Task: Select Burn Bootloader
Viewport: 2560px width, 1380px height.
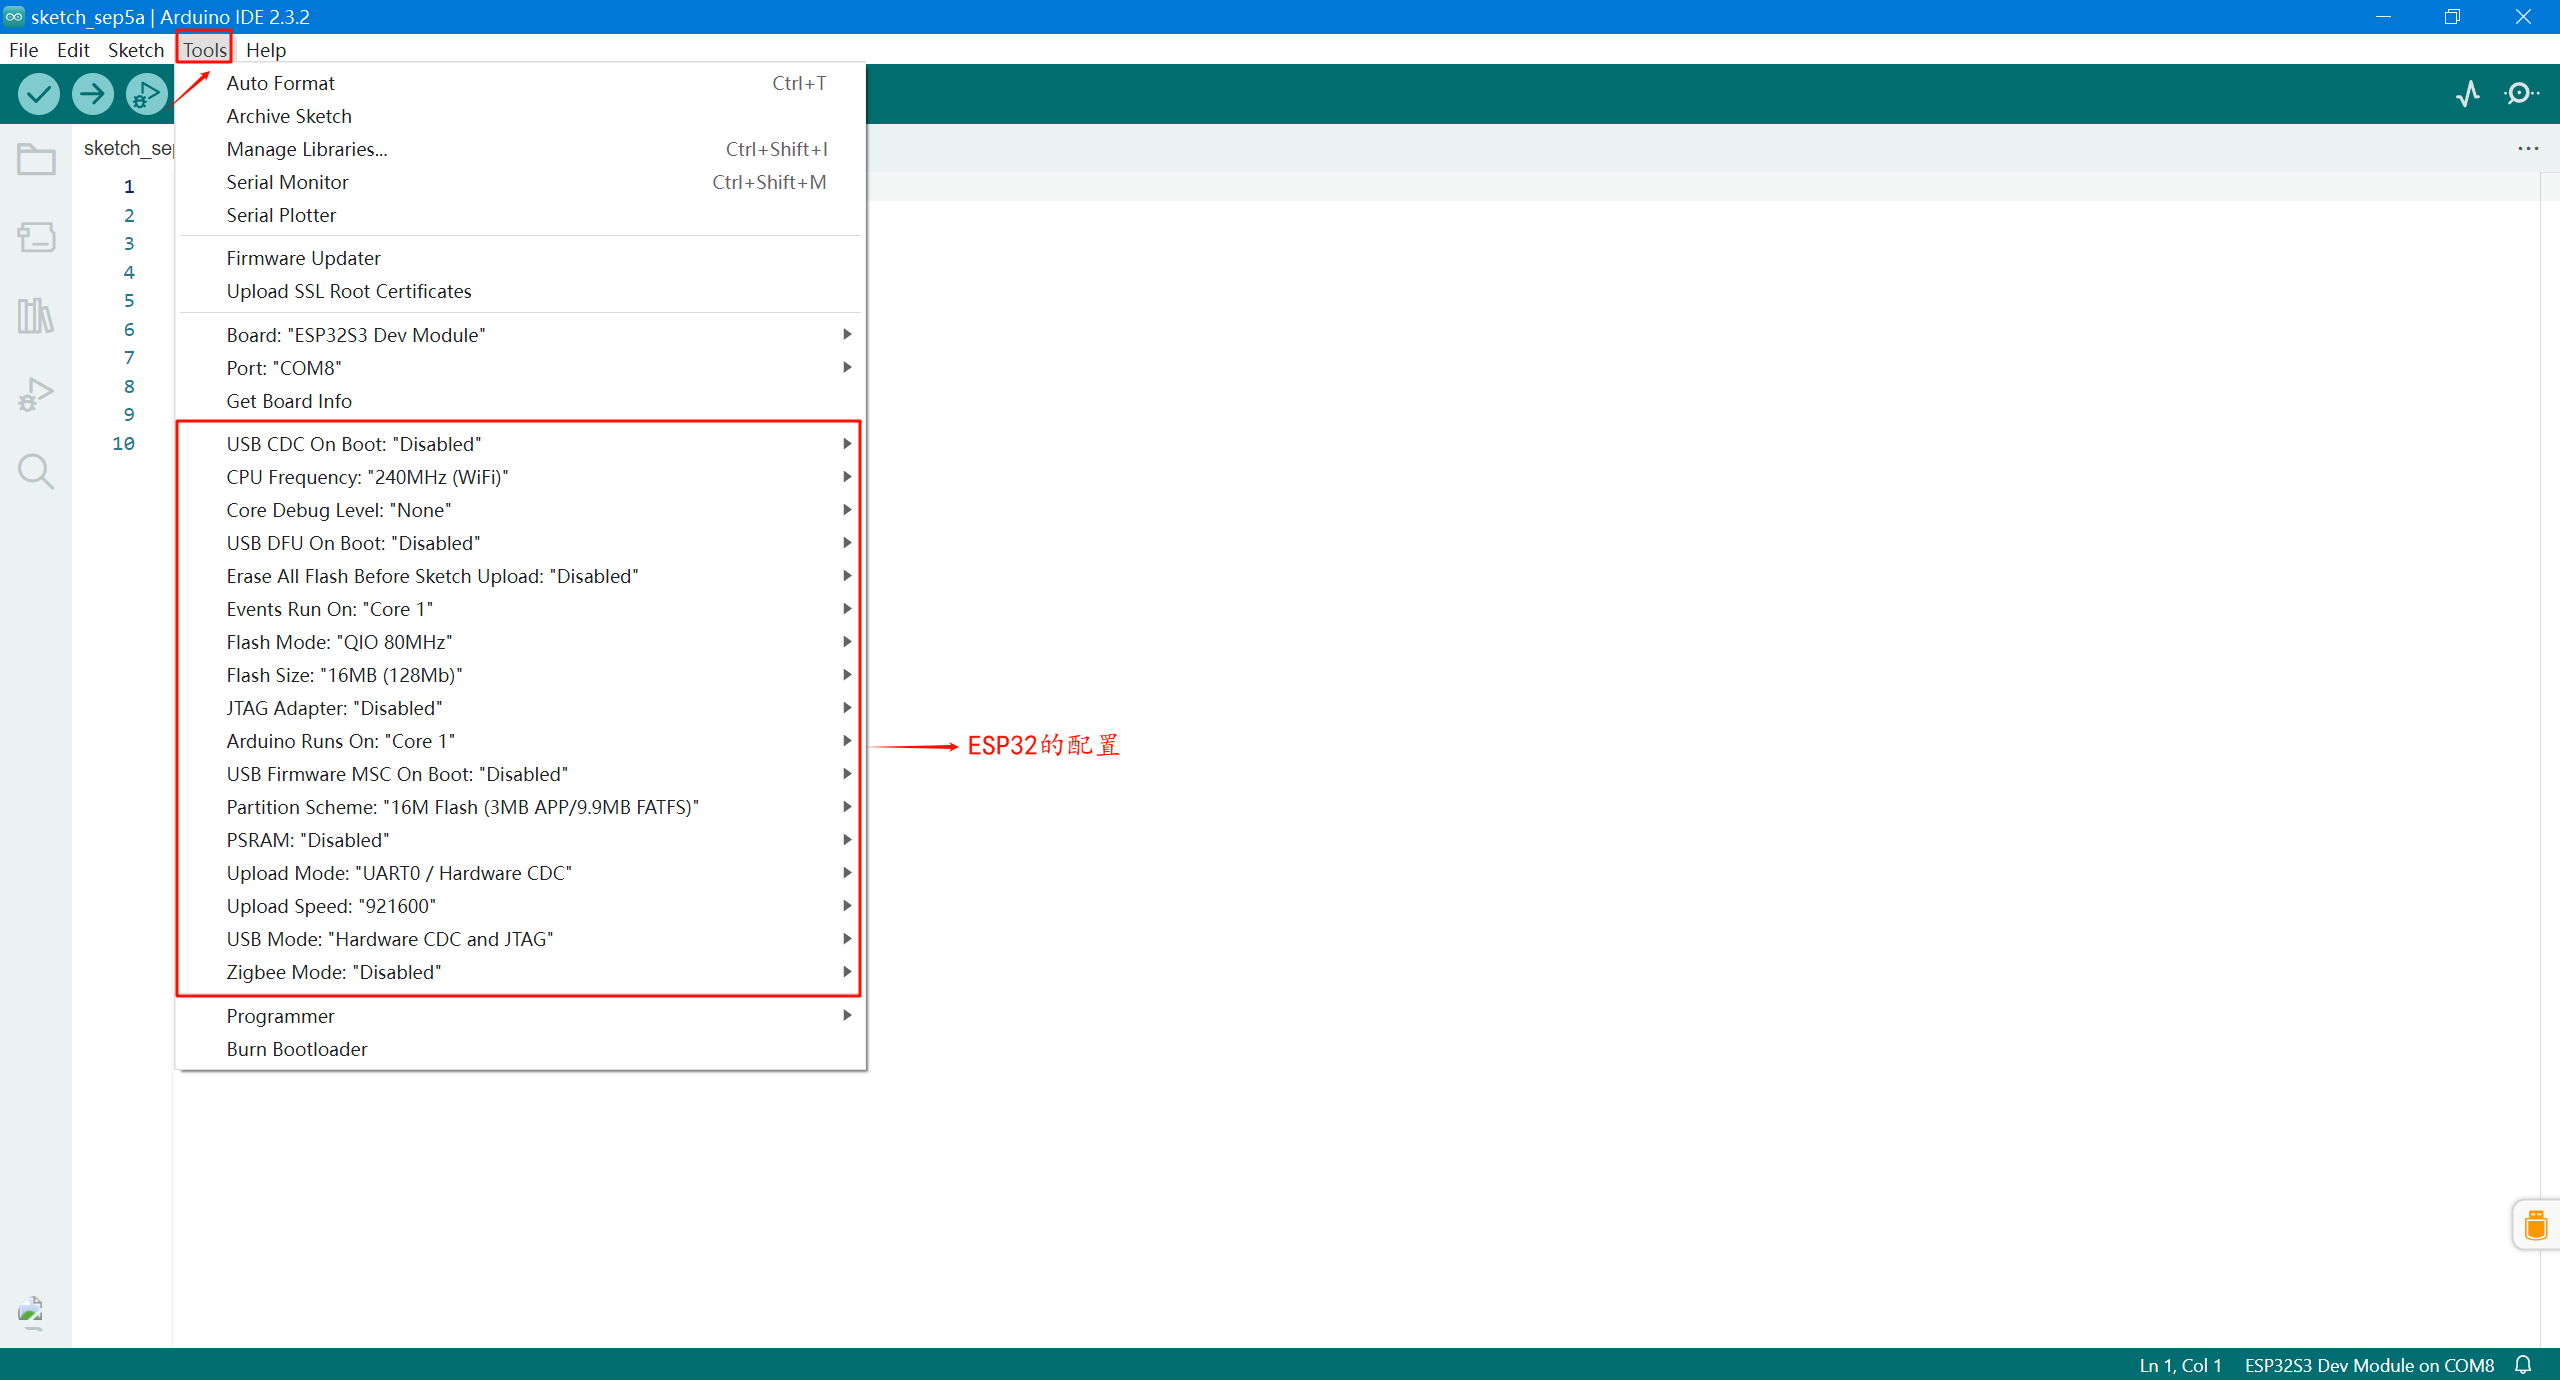Action: (296, 1049)
